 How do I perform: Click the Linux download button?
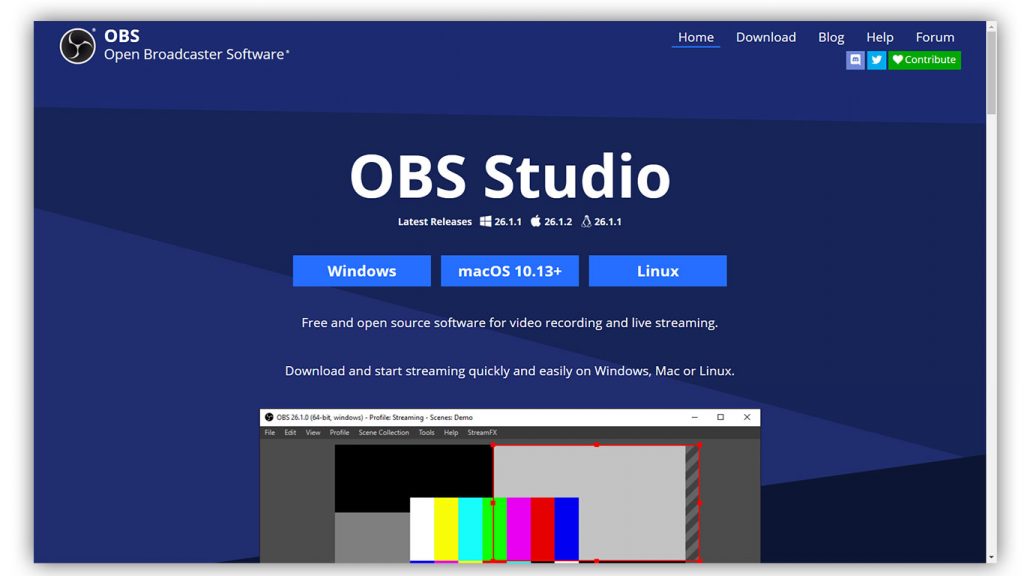pos(658,270)
